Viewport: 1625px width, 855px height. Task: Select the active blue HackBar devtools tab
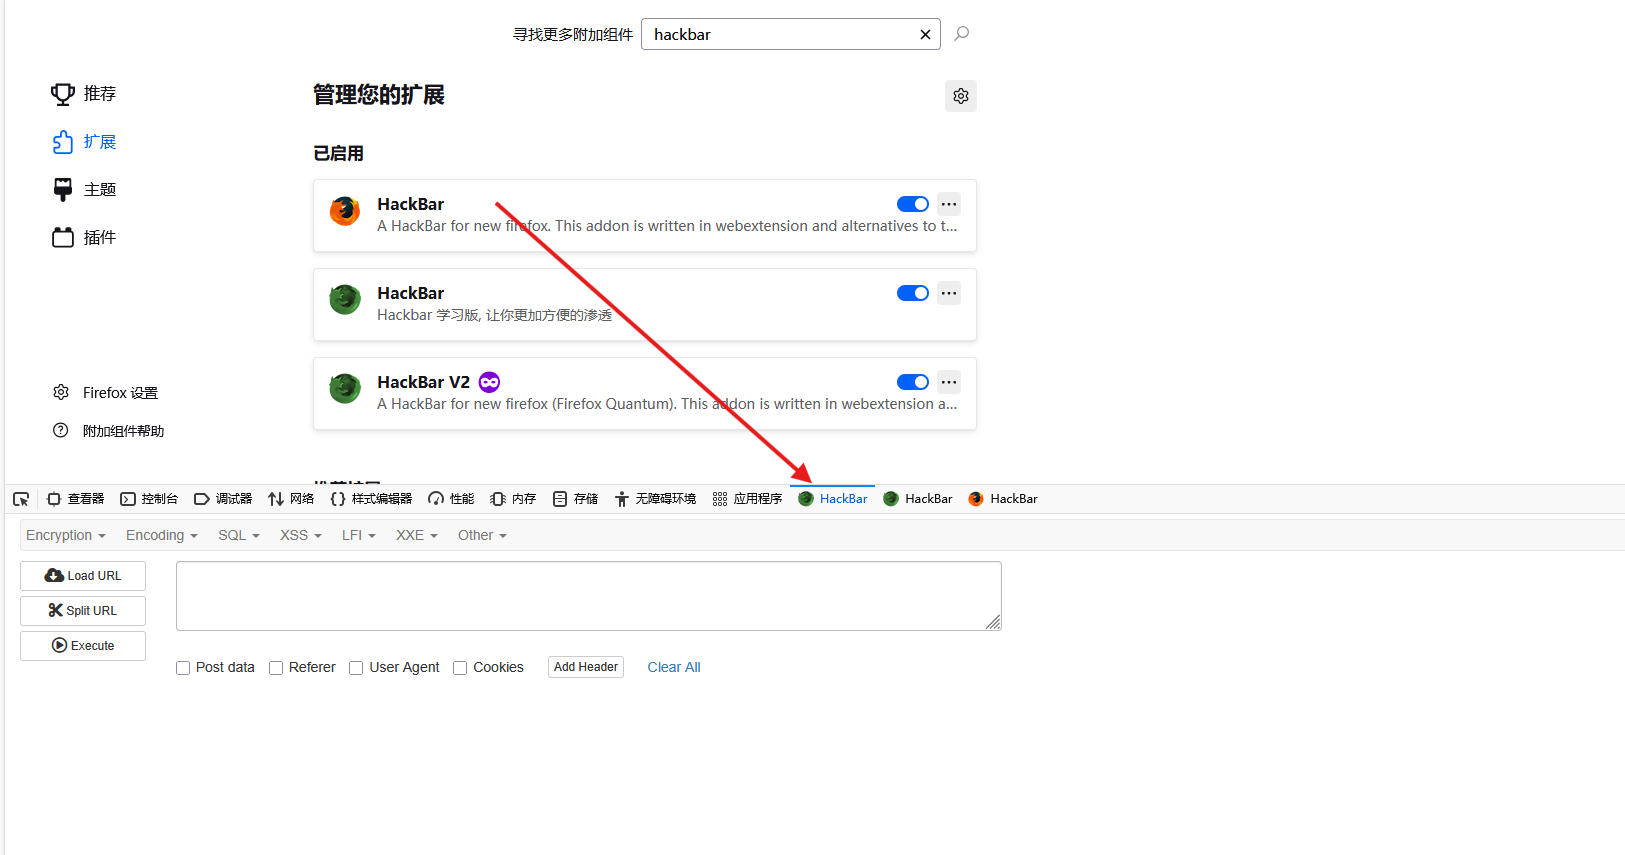coord(833,499)
